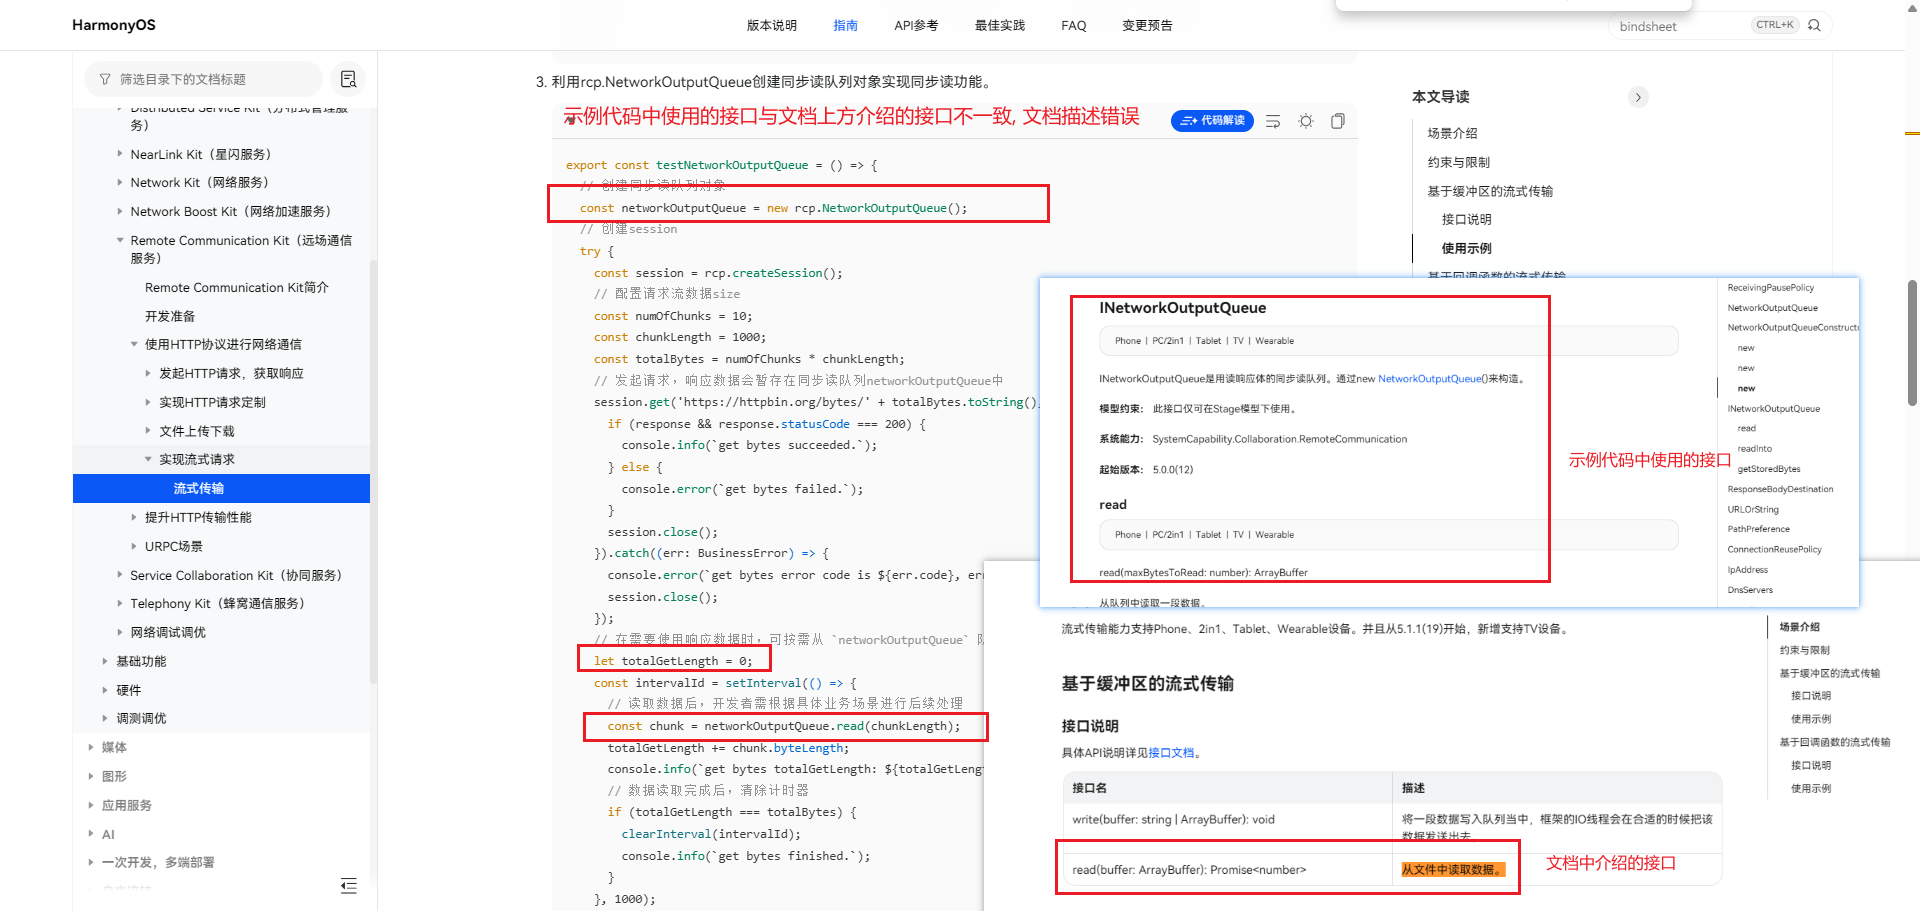1920x911 pixels.
Task: Expand AI category
Action: [91, 834]
